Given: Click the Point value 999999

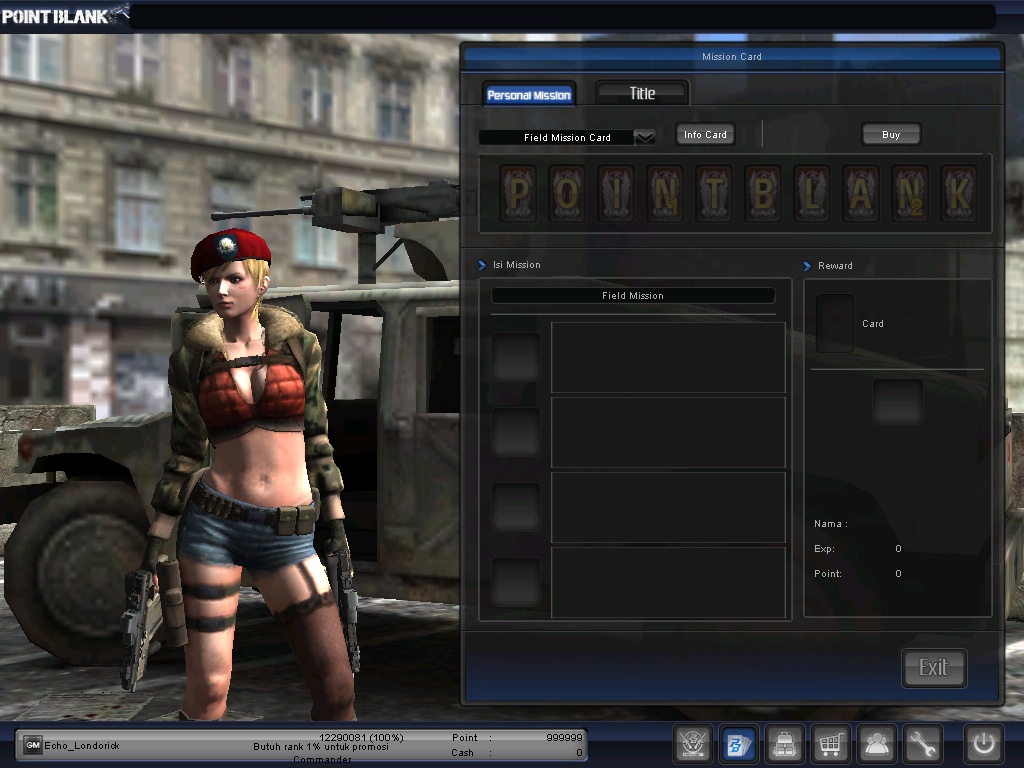Looking at the screenshot, I should point(564,737).
